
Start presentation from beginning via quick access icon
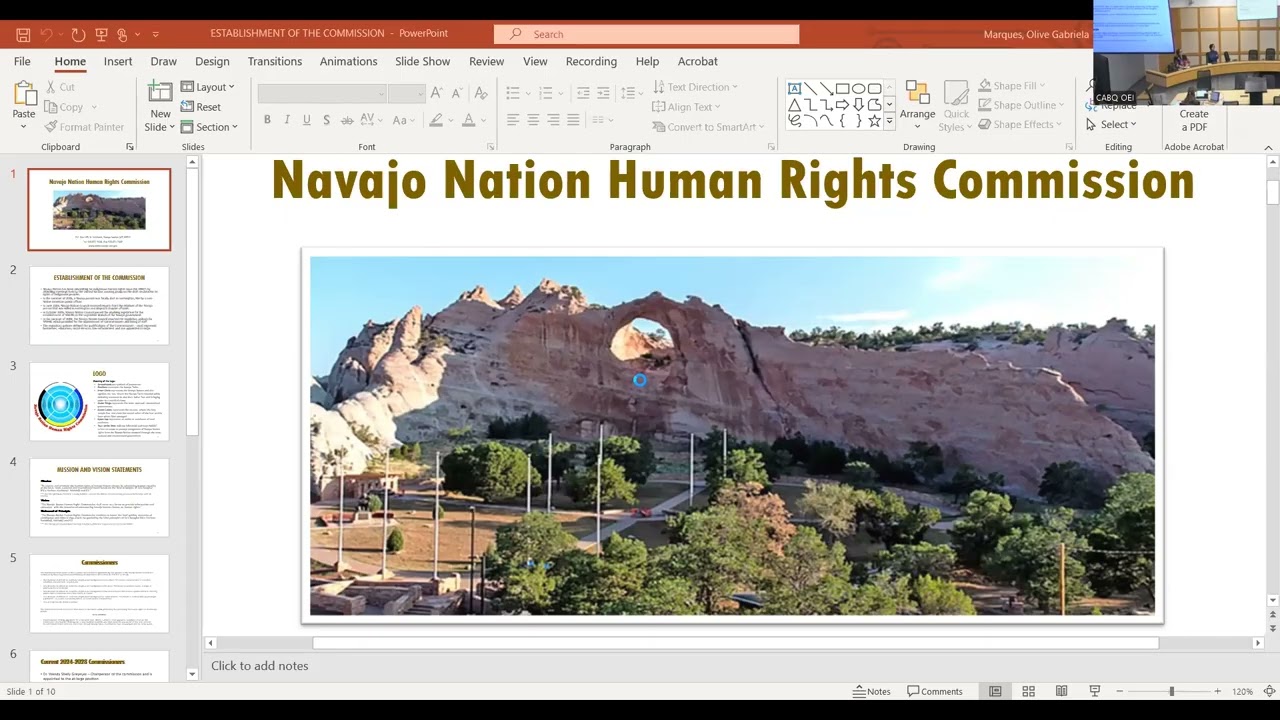click(x=101, y=34)
